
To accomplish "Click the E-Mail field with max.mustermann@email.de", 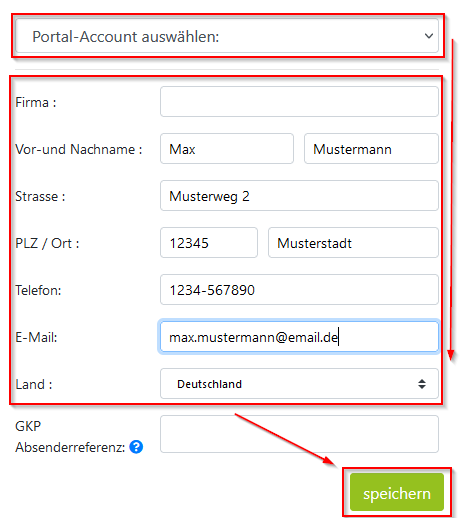I will 299,337.
